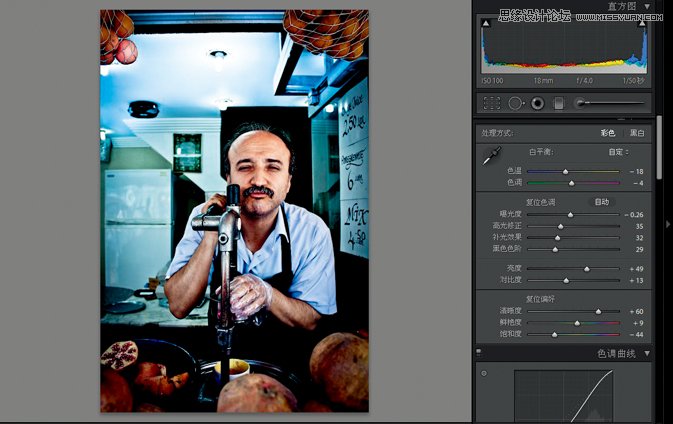
Task: Collapse the 直方图 histogram panel
Action: click(x=647, y=6)
